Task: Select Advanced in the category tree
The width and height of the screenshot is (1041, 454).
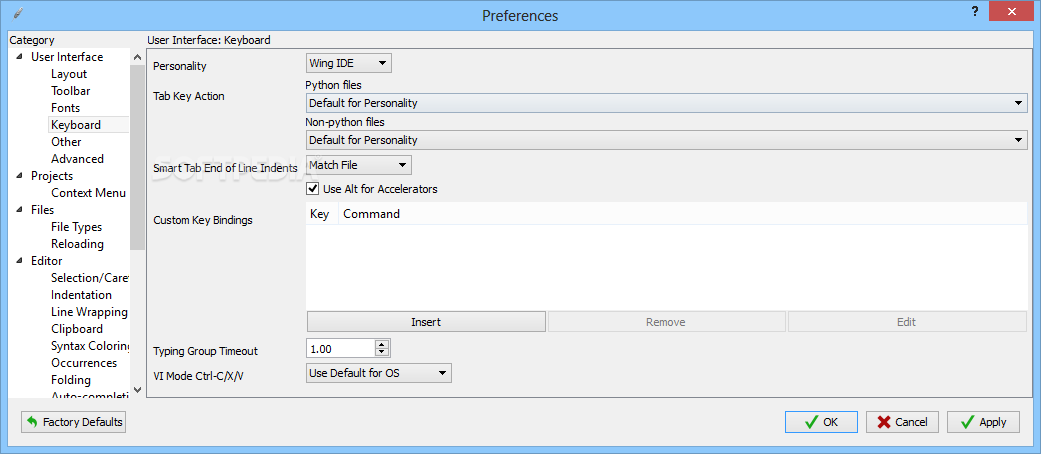Action: (77, 159)
